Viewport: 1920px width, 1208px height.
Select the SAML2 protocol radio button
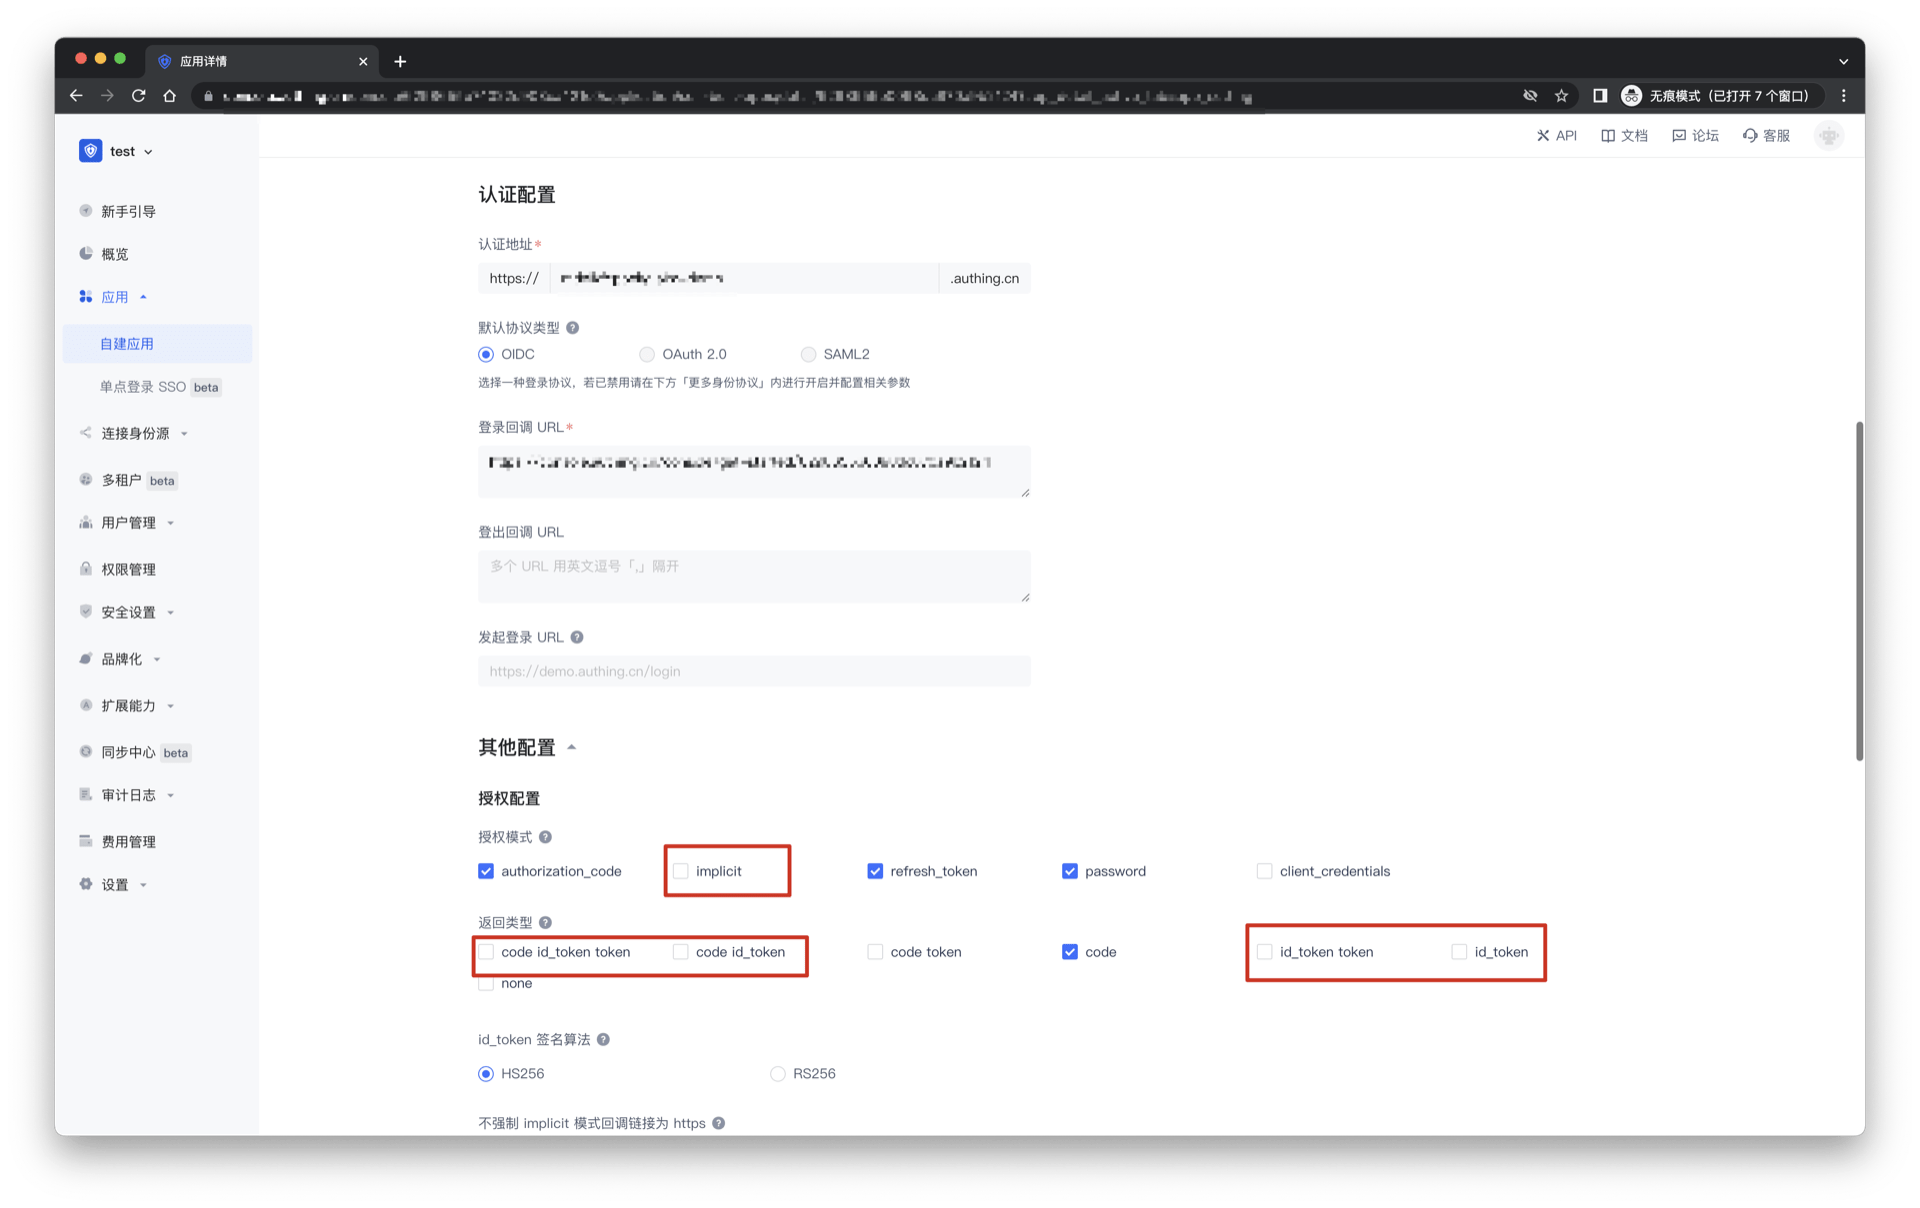coord(808,353)
